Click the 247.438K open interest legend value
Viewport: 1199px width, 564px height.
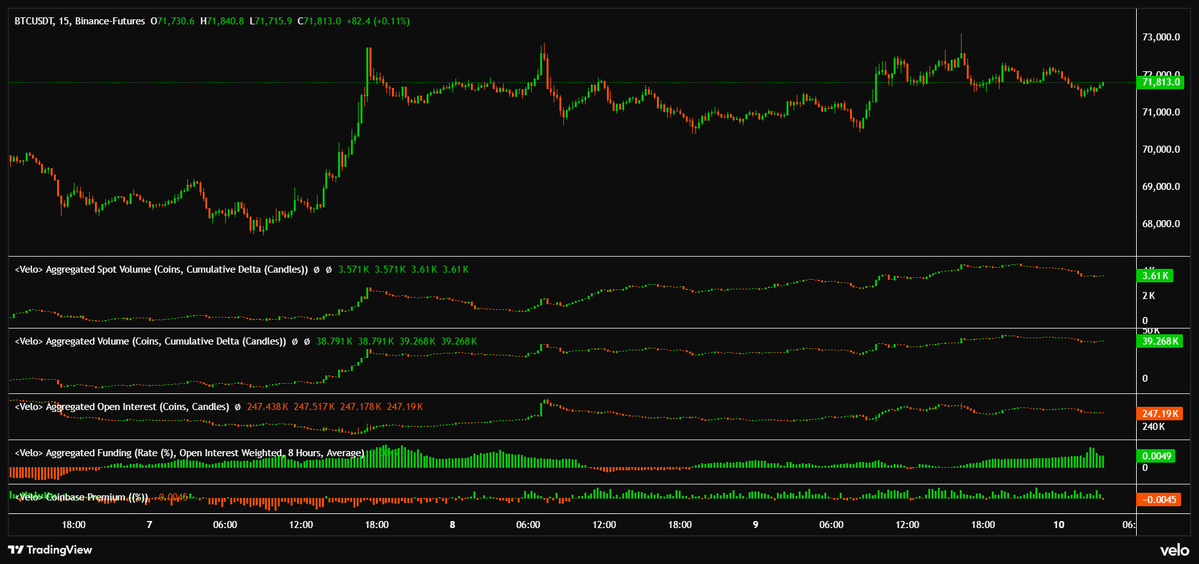point(268,407)
